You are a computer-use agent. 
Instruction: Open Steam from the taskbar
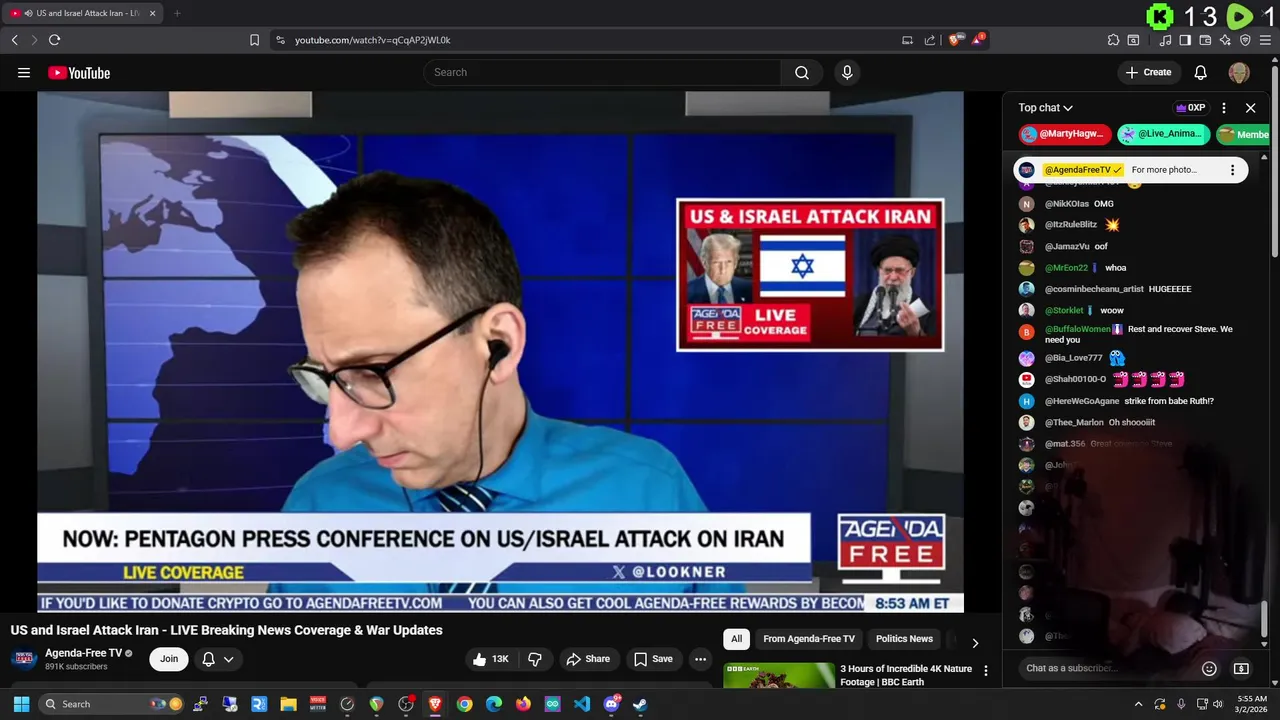pos(640,704)
